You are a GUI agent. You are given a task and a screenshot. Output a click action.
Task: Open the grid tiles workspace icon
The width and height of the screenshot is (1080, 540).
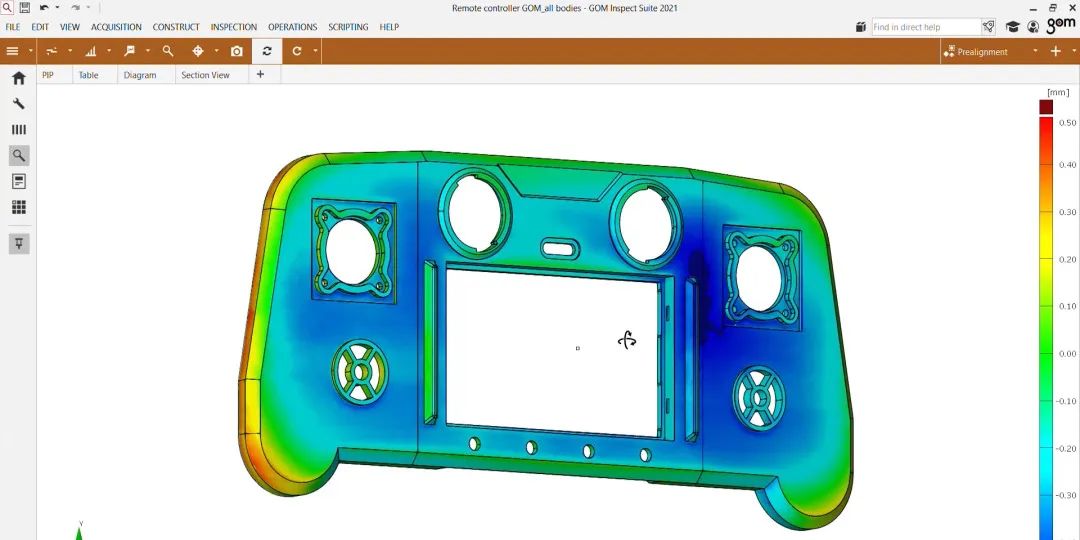[x=19, y=207]
